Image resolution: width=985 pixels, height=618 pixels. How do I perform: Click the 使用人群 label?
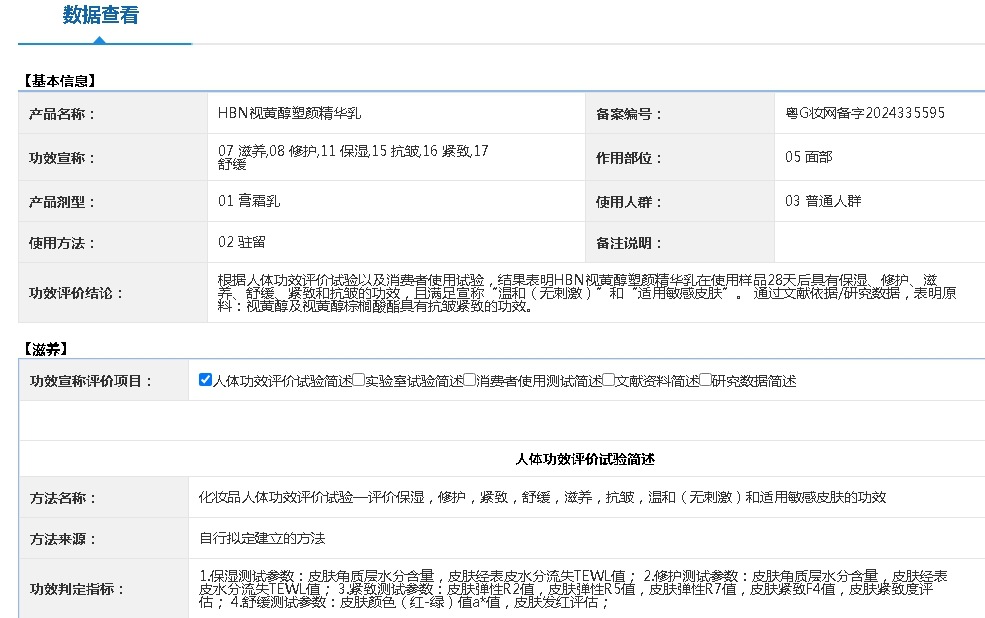click(629, 202)
